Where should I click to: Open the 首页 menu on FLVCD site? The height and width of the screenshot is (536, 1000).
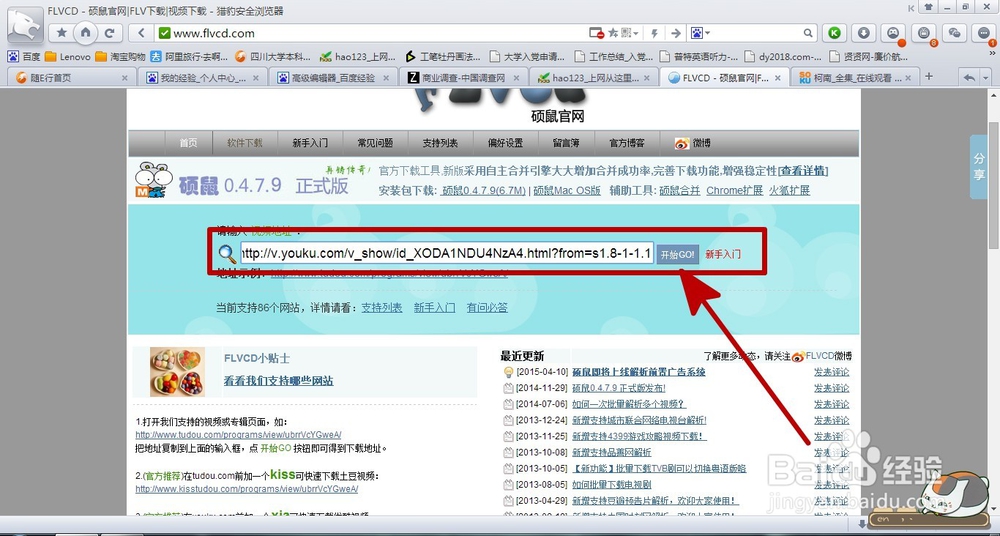tap(188, 143)
